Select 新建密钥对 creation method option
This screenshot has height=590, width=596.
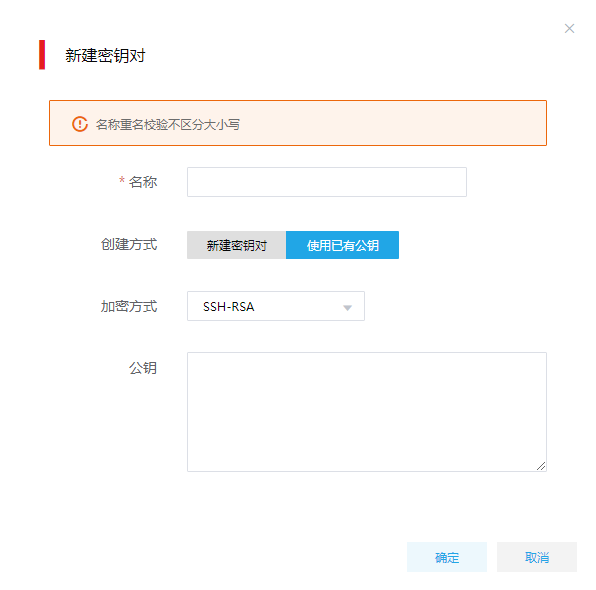pos(236,245)
